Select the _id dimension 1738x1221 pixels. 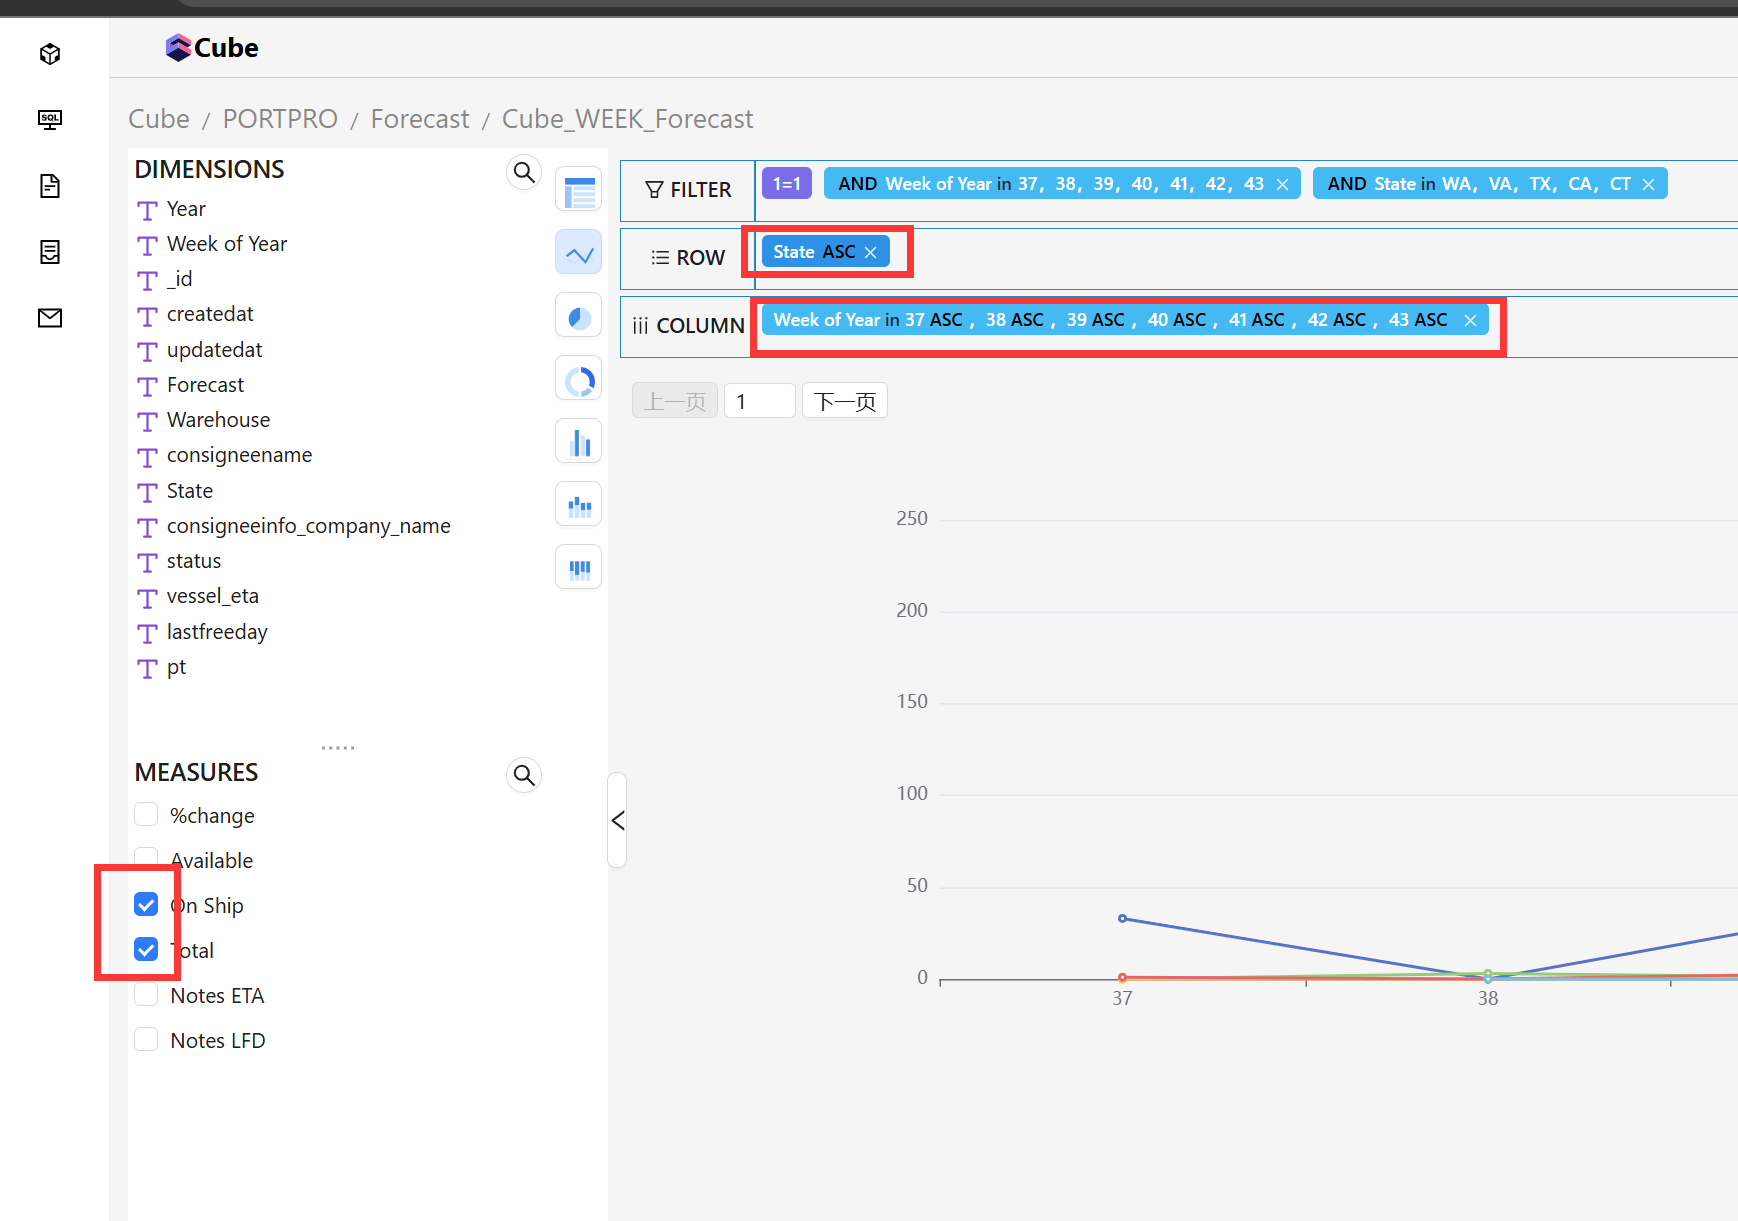click(x=180, y=279)
